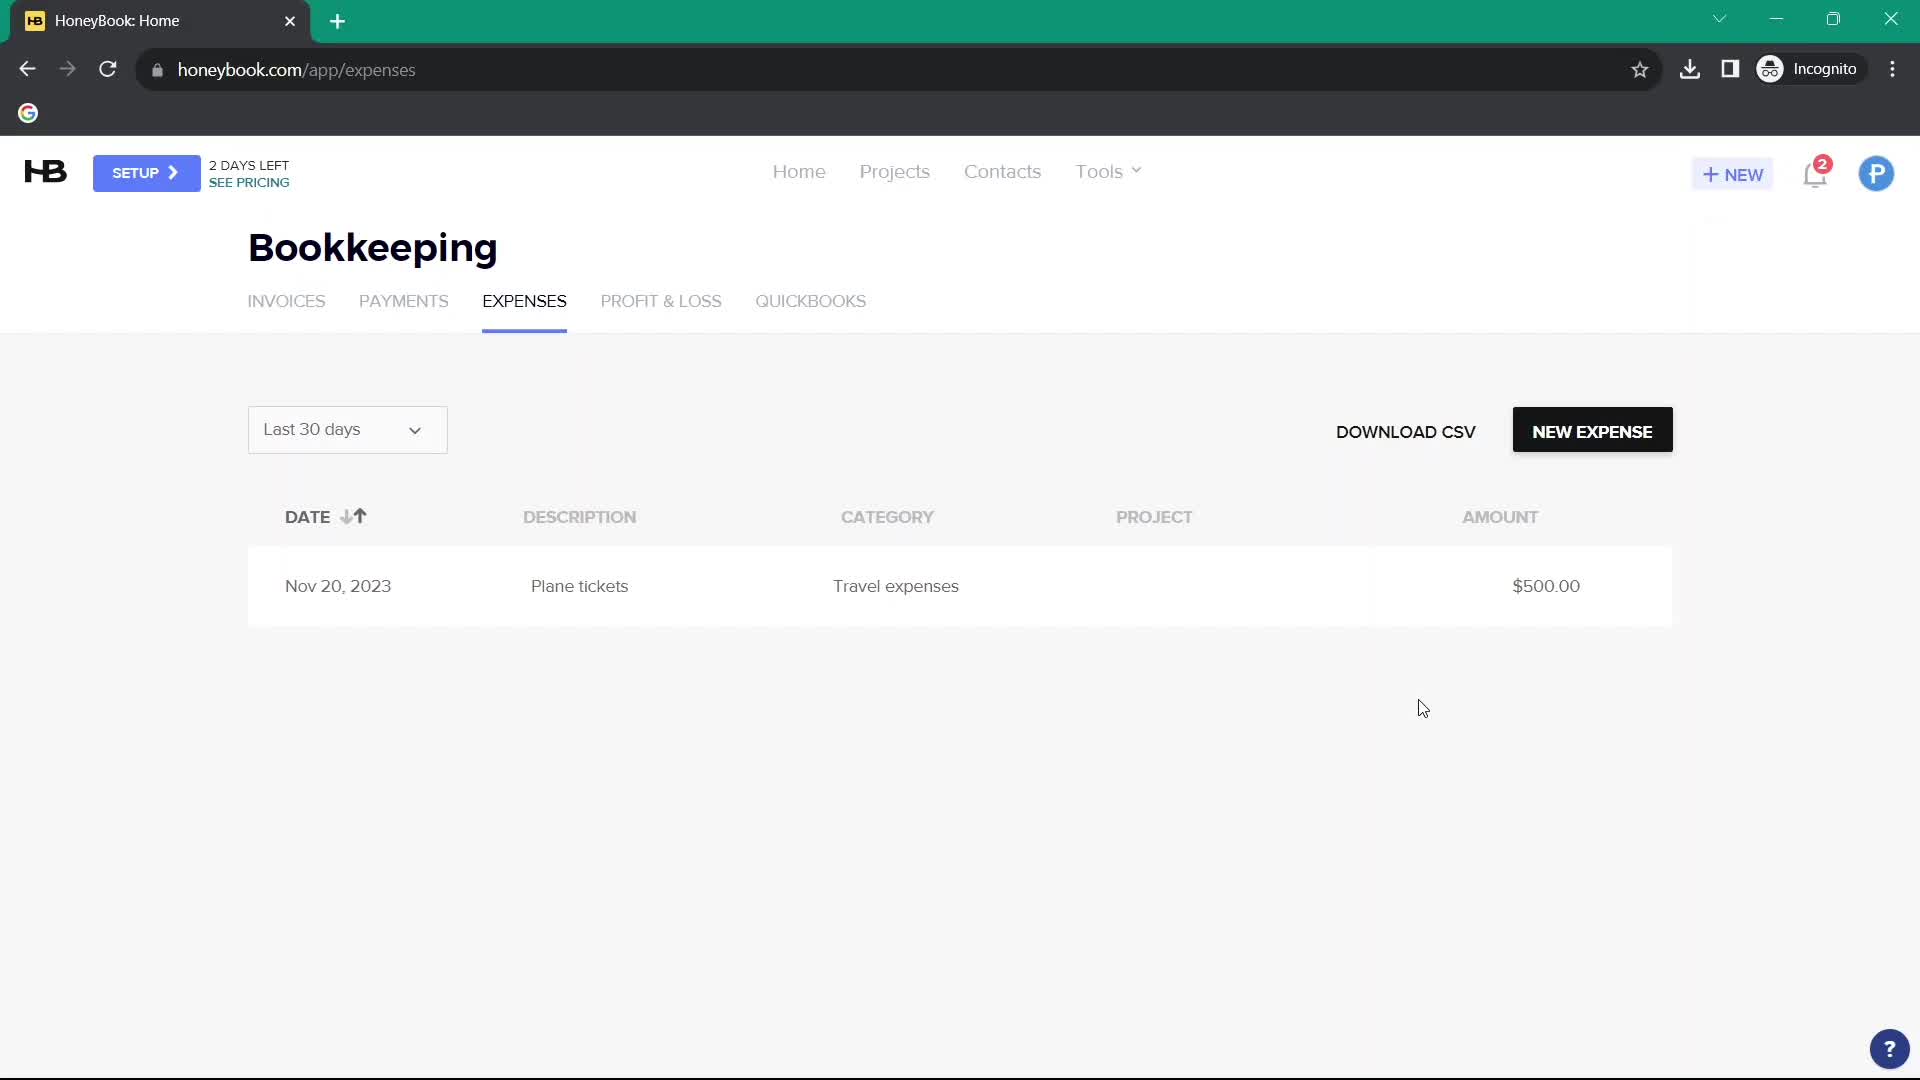
Task: Create a New Expense
Action: 1592,430
